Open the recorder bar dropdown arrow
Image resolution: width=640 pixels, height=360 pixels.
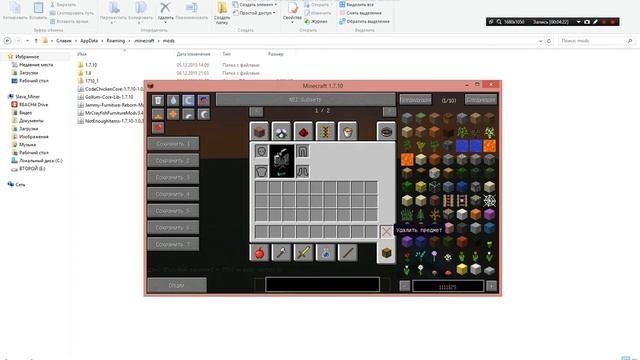coord(578,22)
